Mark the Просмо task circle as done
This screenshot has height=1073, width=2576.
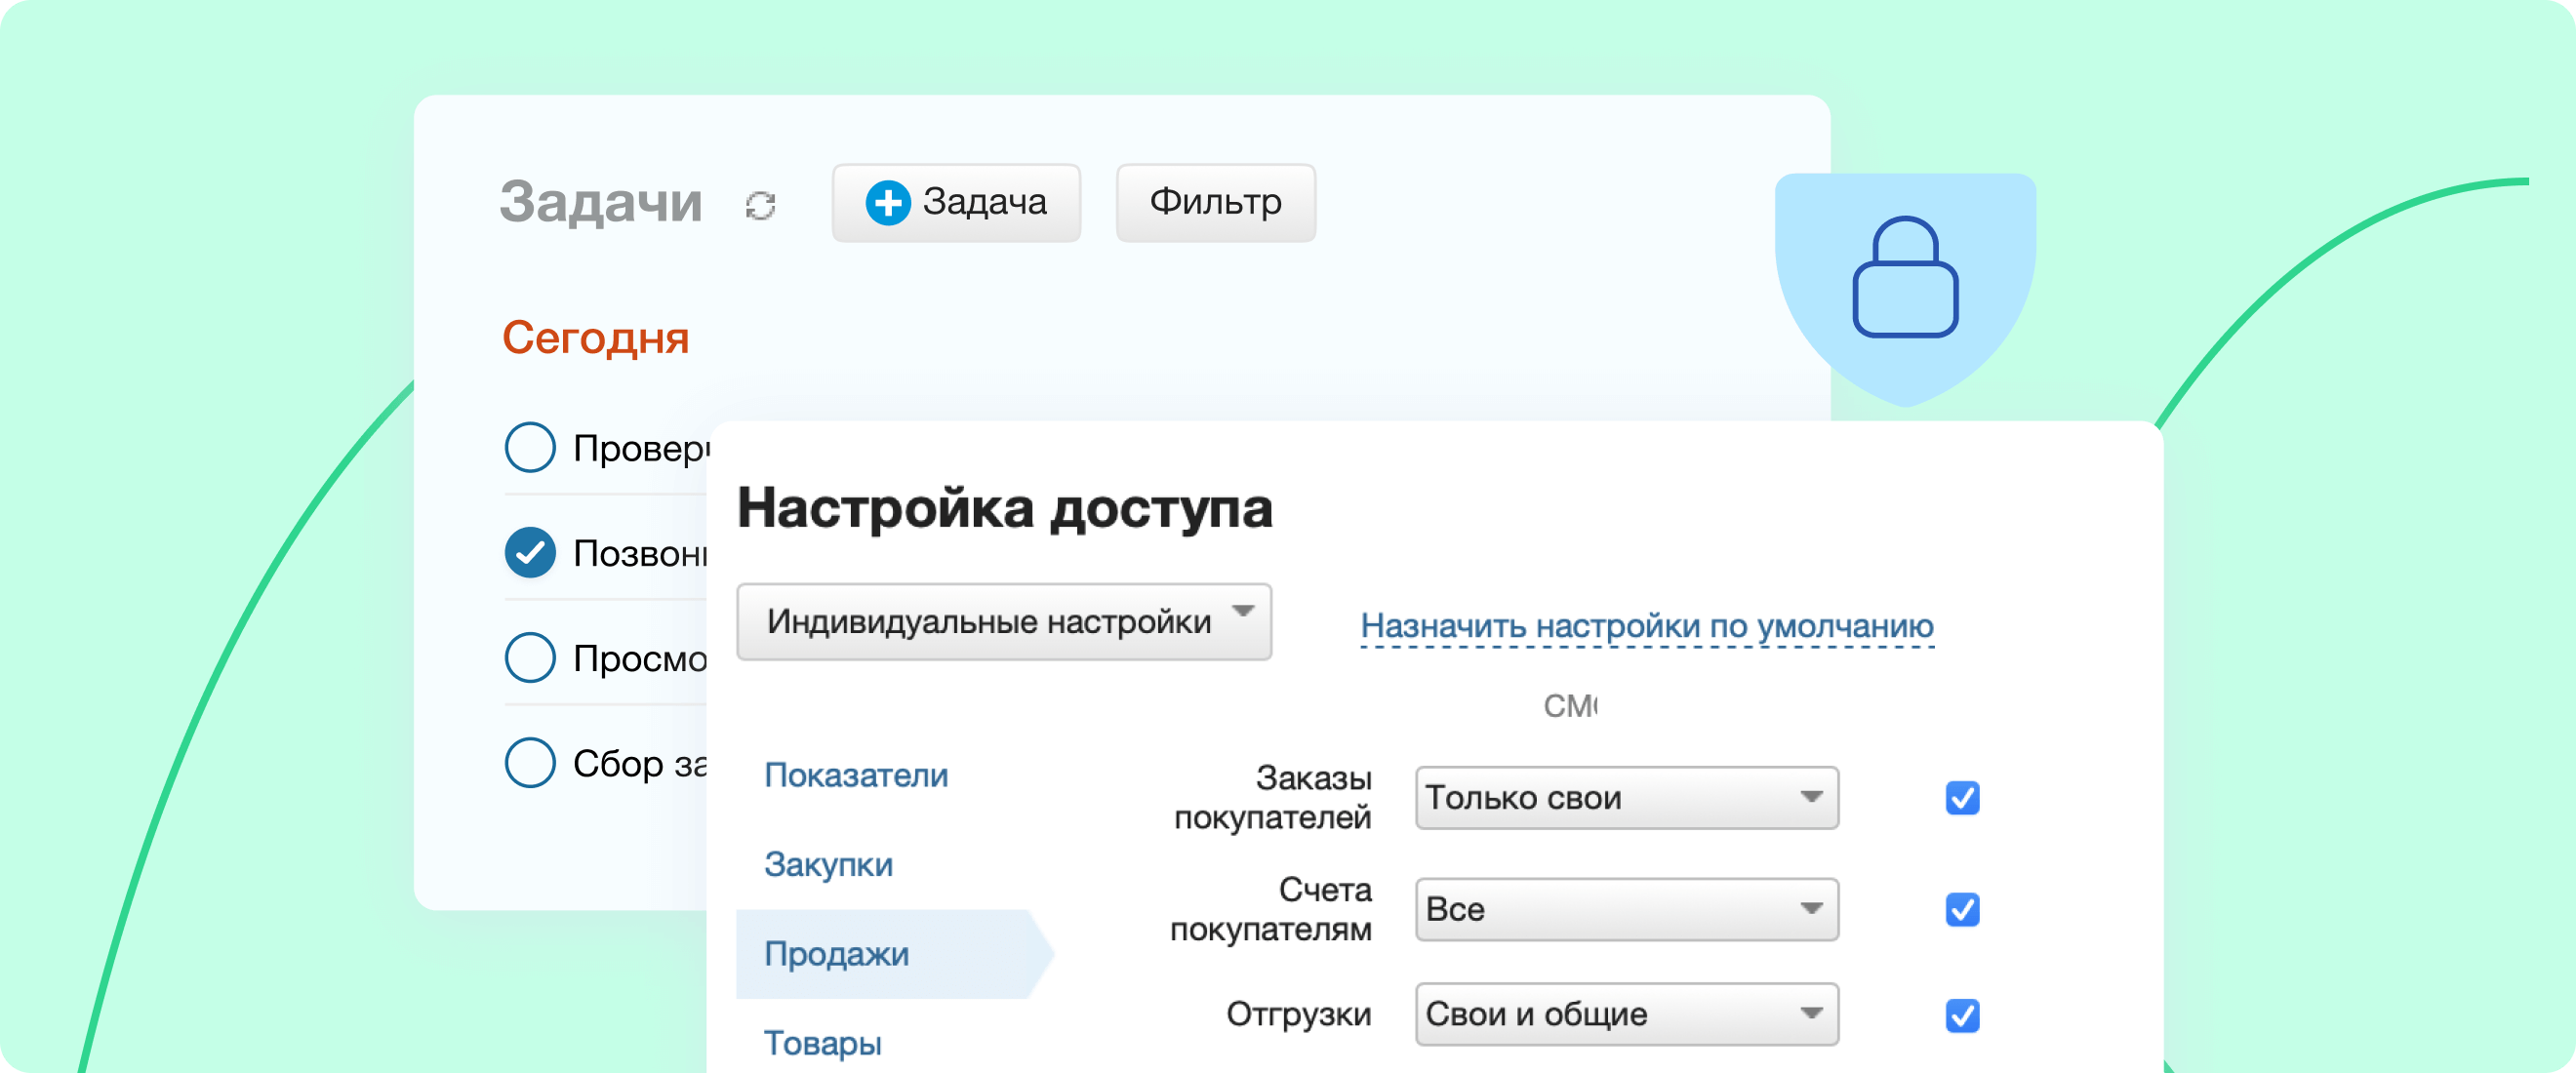click(x=530, y=657)
